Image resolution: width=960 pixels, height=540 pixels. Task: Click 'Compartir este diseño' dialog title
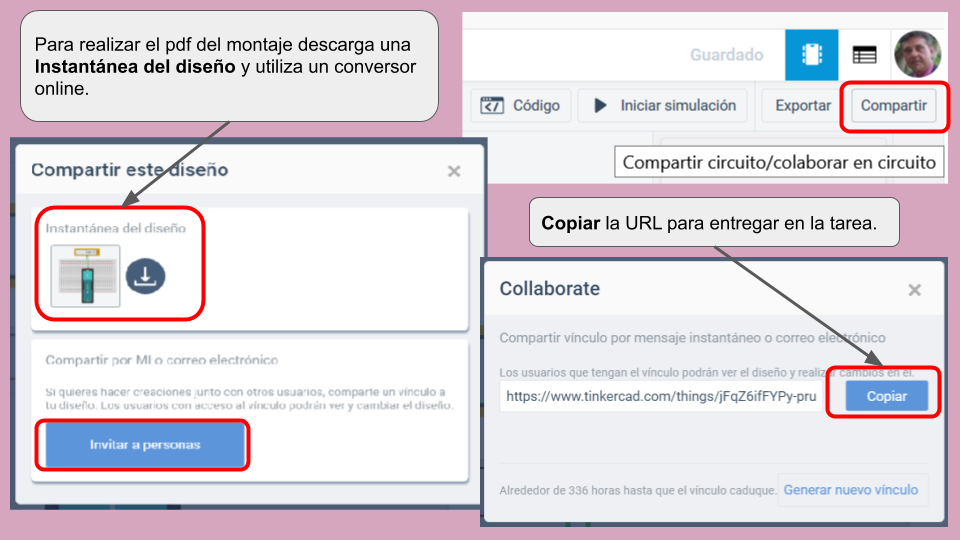coord(130,170)
